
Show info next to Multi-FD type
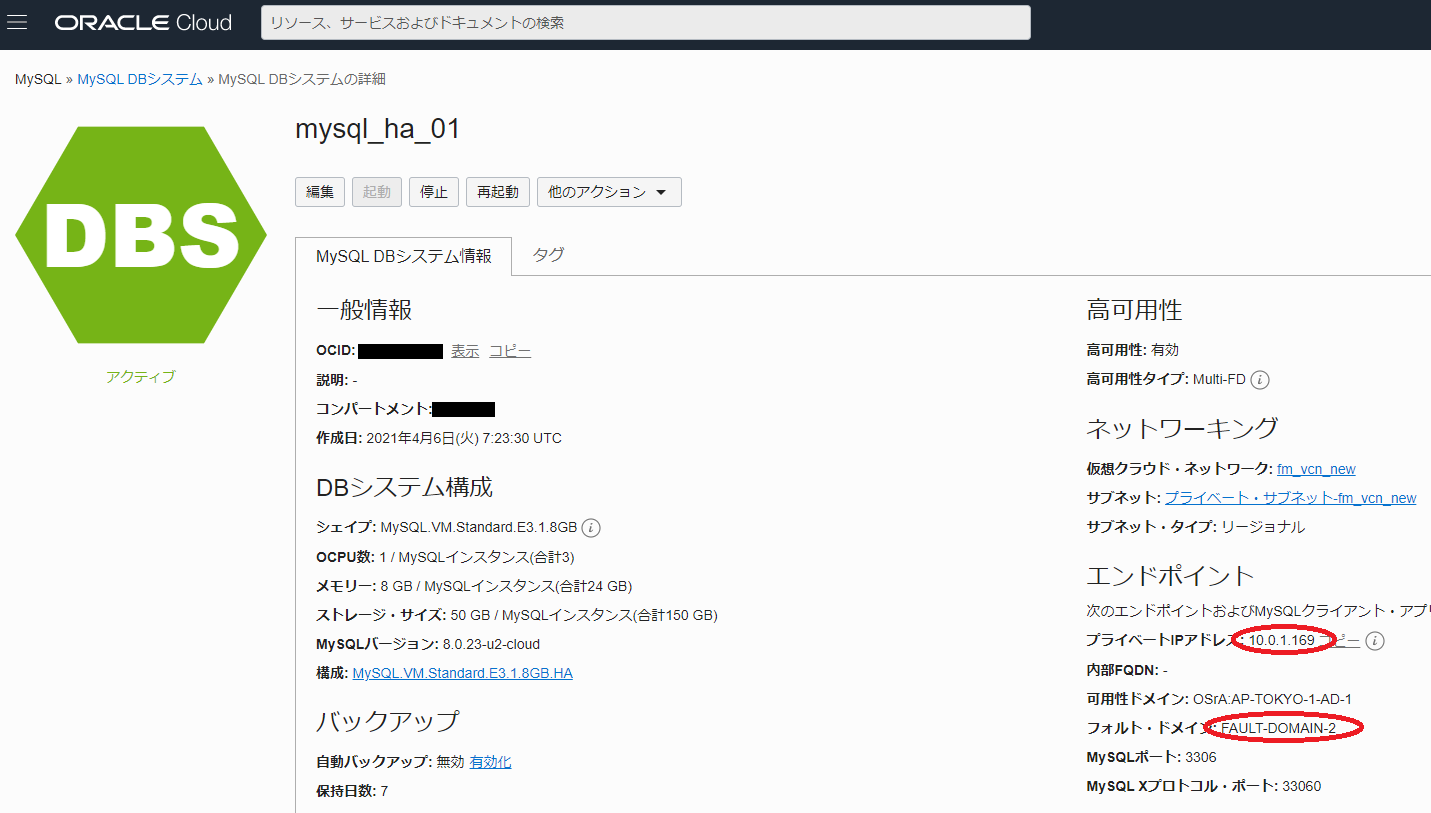point(1260,380)
